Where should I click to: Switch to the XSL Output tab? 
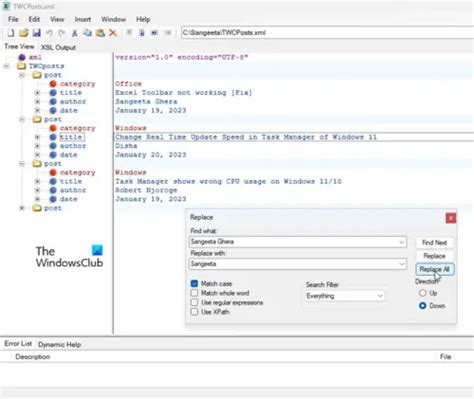pos(58,48)
